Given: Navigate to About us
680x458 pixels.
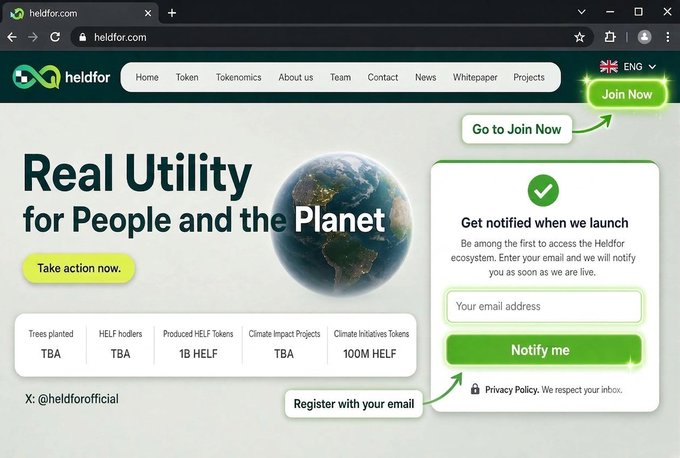Looking at the screenshot, I should [296, 77].
